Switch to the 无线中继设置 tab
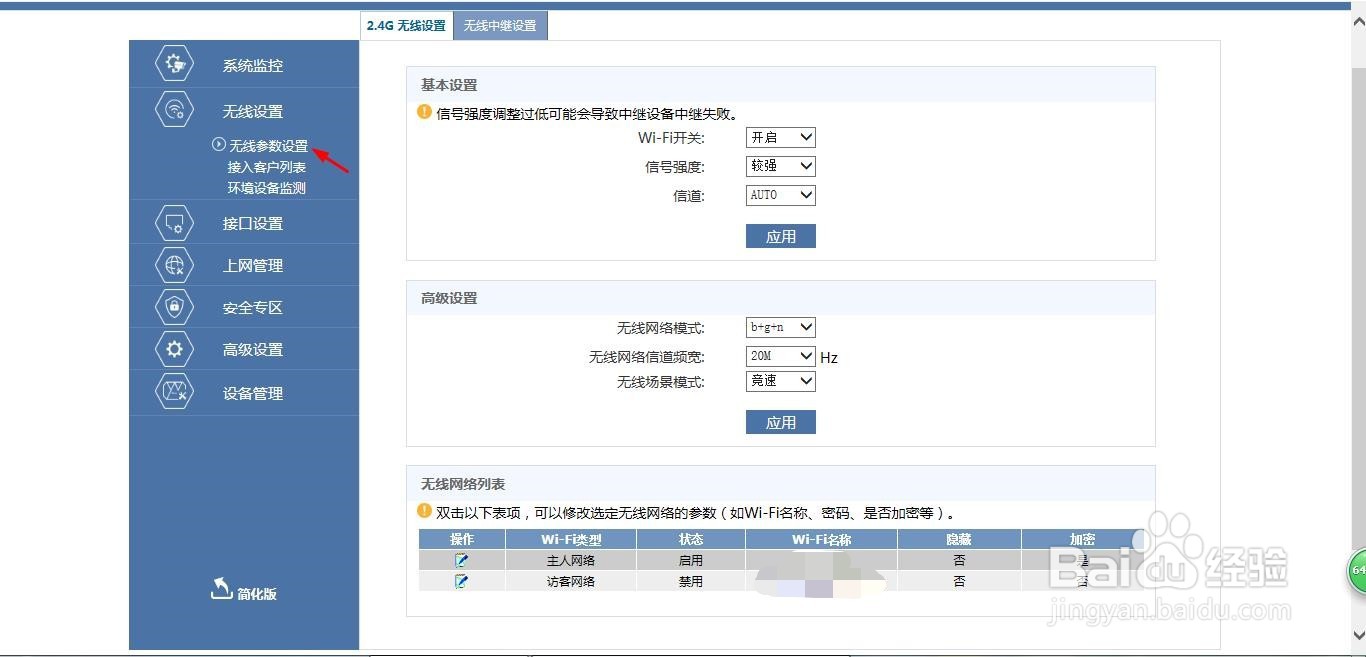Image resolution: width=1366 pixels, height=657 pixels. tap(500, 25)
